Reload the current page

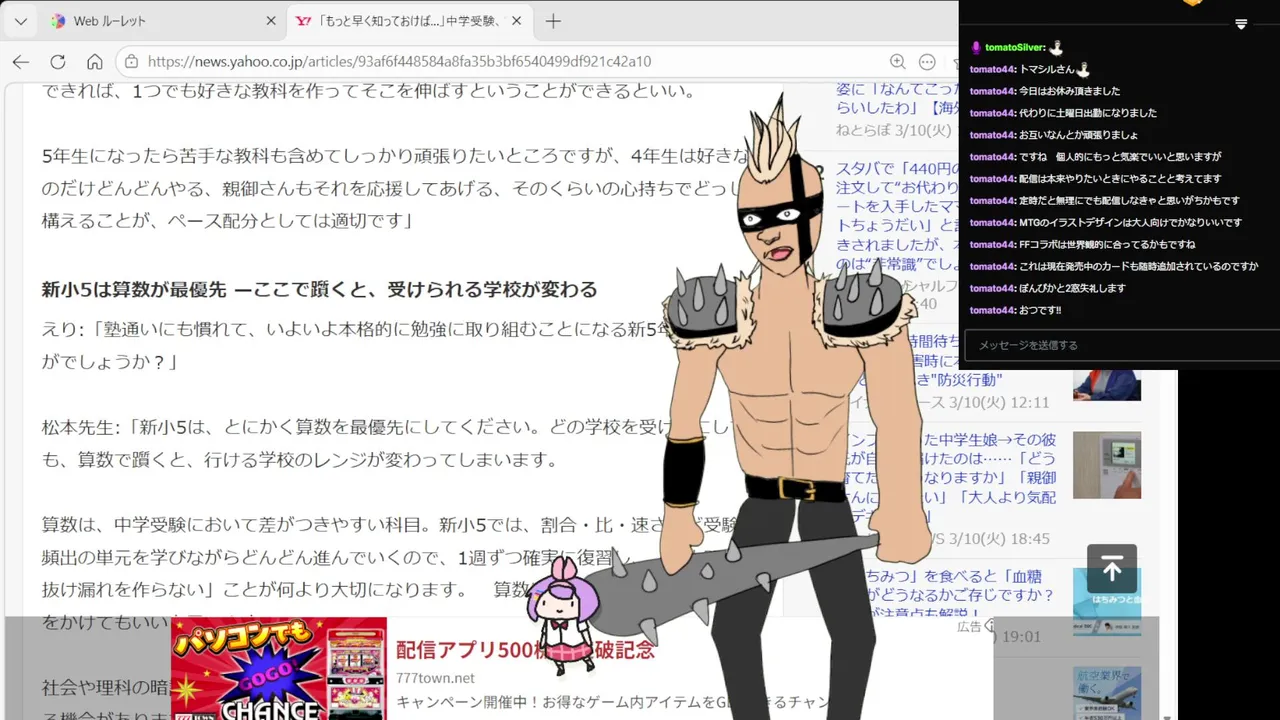pos(58,61)
